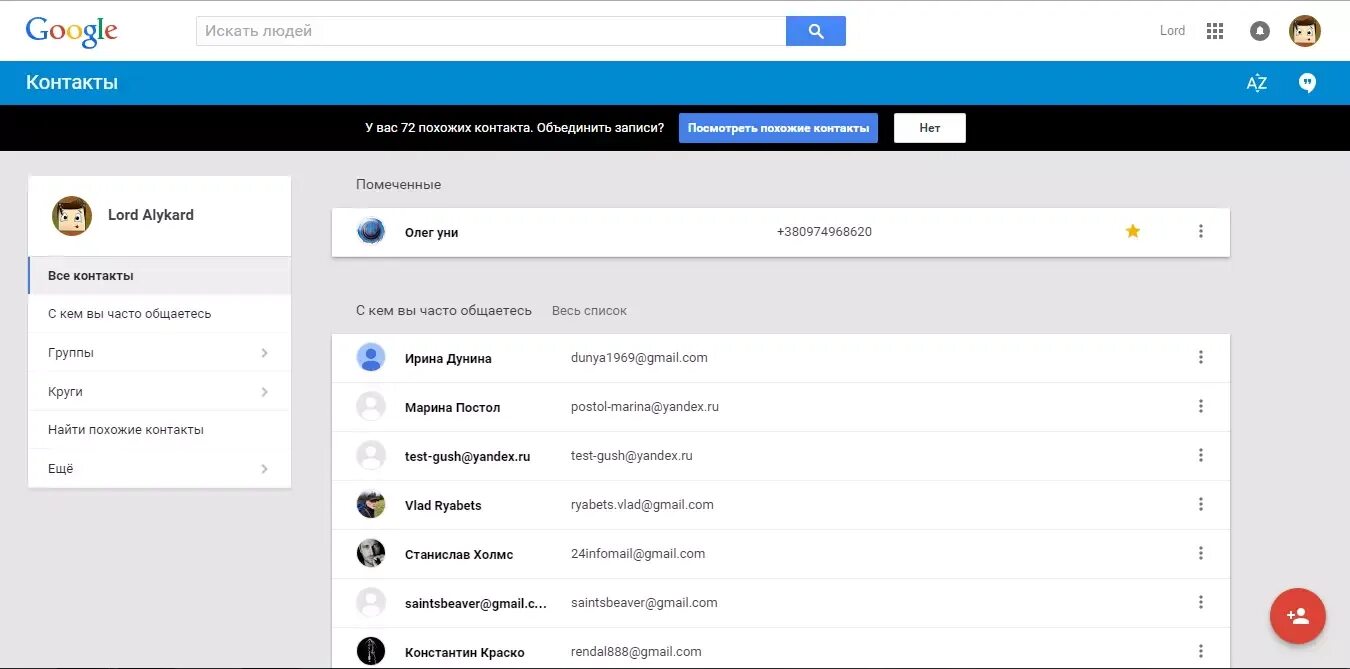Image resolution: width=1350 pixels, height=669 pixels.
Task: Open contact Ирина Дунина by name
Action: (448, 358)
